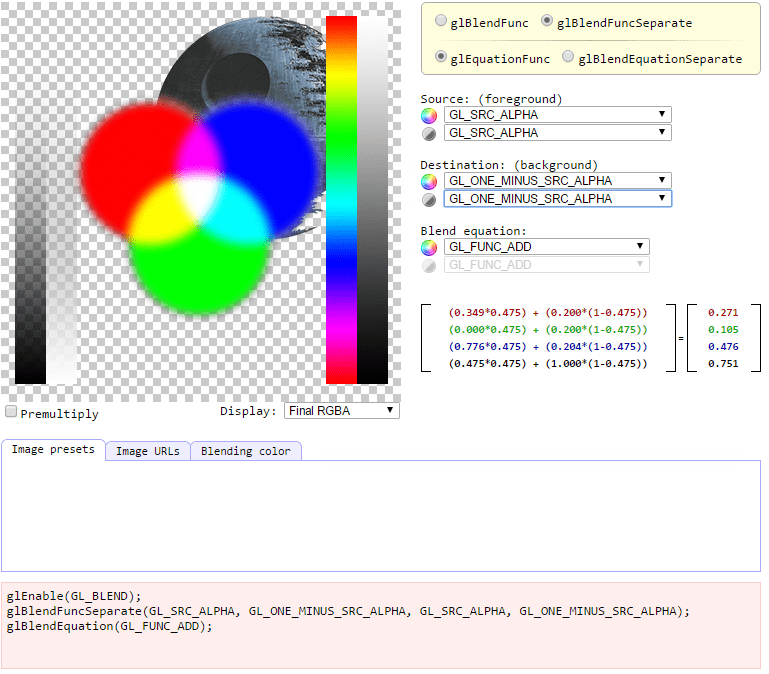Image resolution: width=769 pixels, height=674 pixels.
Task: Click the Blend equation RGB color wheel icon
Action: [429, 248]
